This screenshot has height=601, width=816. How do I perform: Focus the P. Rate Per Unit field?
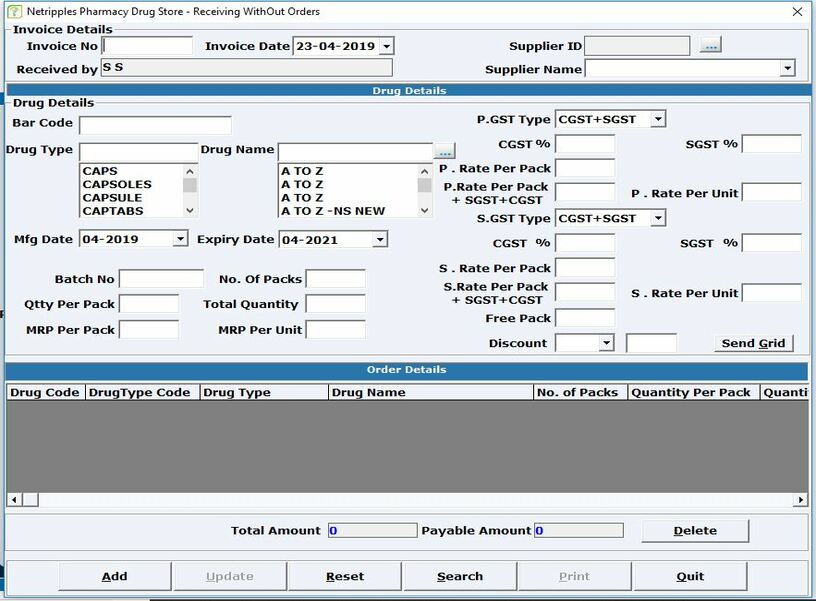tap(772, 193)
